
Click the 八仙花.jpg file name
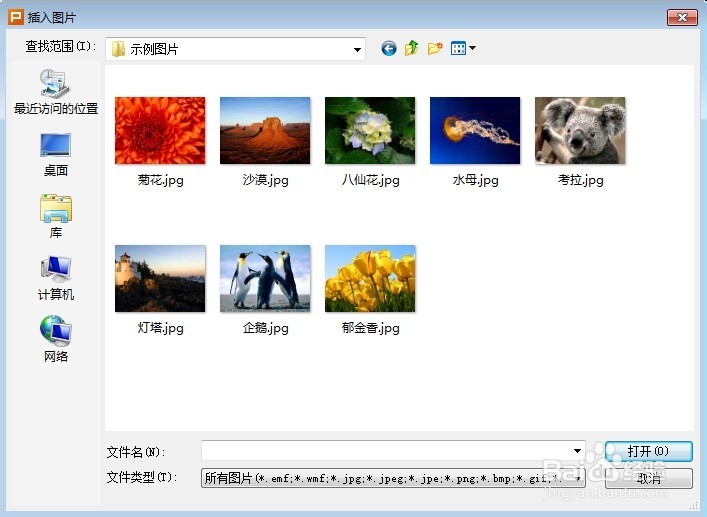(x=371, y=180)
